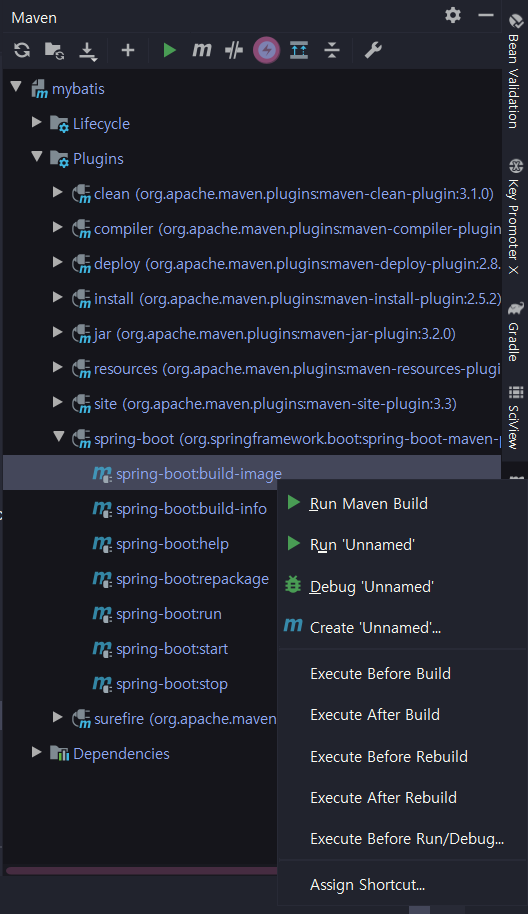
Task: Select the spring-boot:repackage goal
Action: tap(192, 579)
